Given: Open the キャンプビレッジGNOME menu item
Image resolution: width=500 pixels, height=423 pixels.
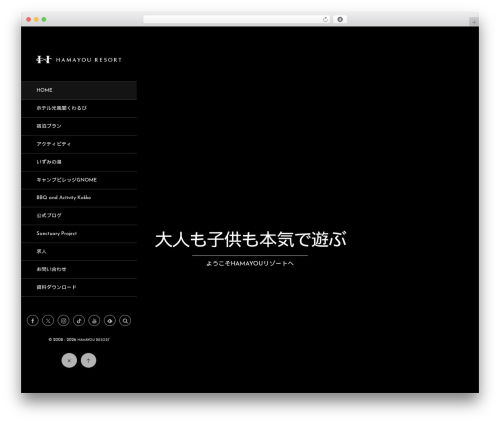Looking at the screenshot, I should click(79, 180).
